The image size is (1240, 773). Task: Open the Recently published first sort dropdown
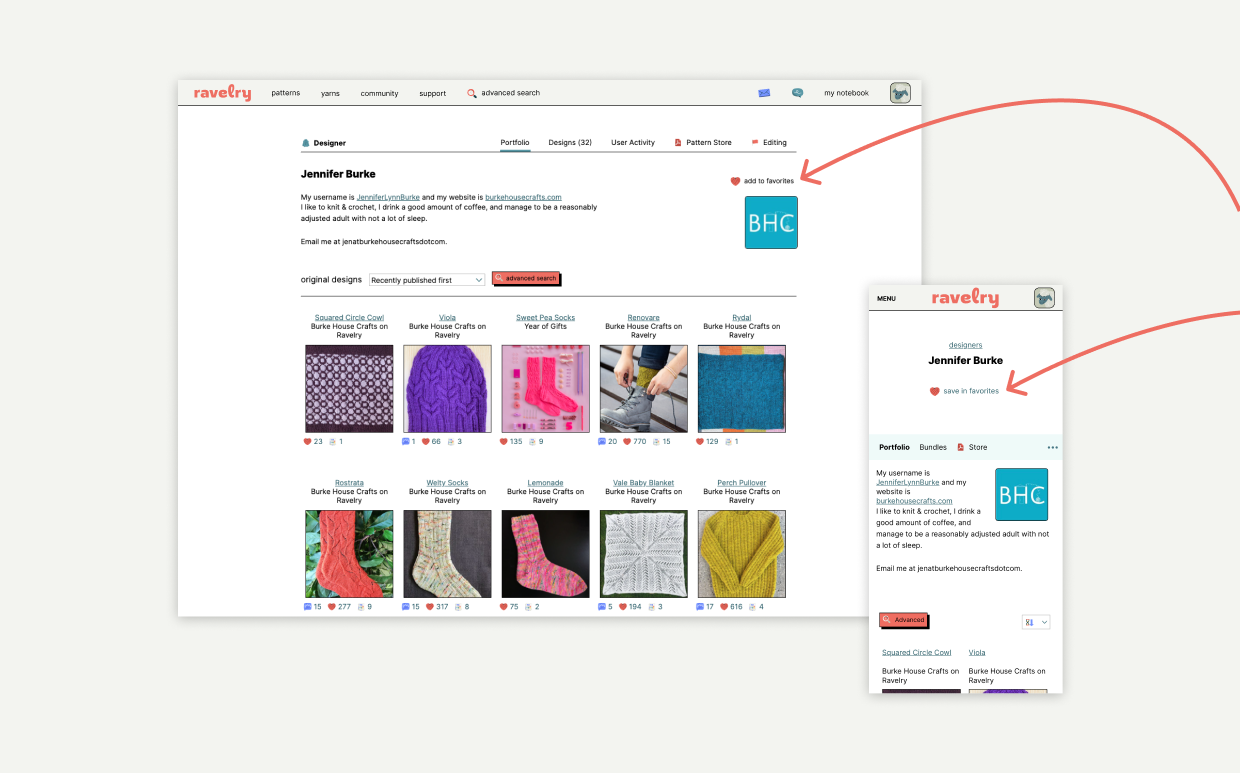tap(427, 280)
